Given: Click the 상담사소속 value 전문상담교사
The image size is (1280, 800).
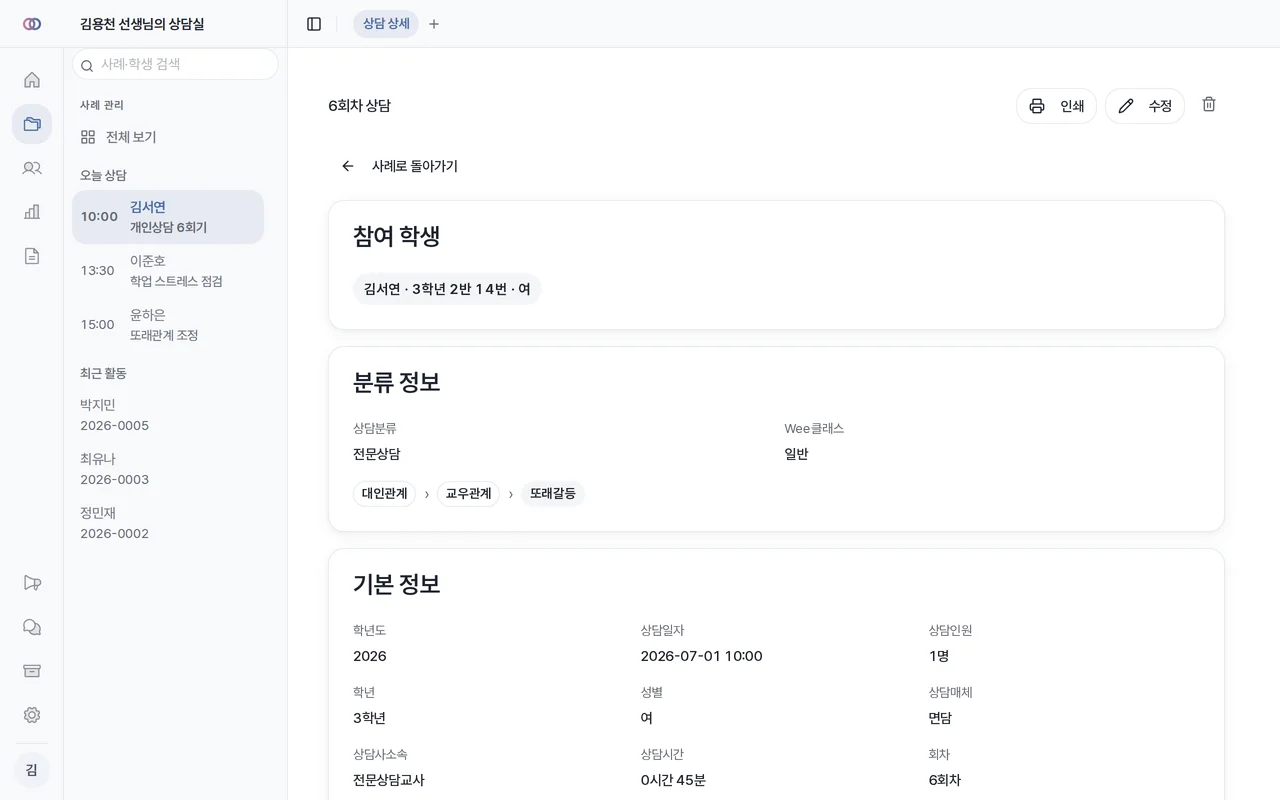Looking at the screenshot, I should pos(389,780).
